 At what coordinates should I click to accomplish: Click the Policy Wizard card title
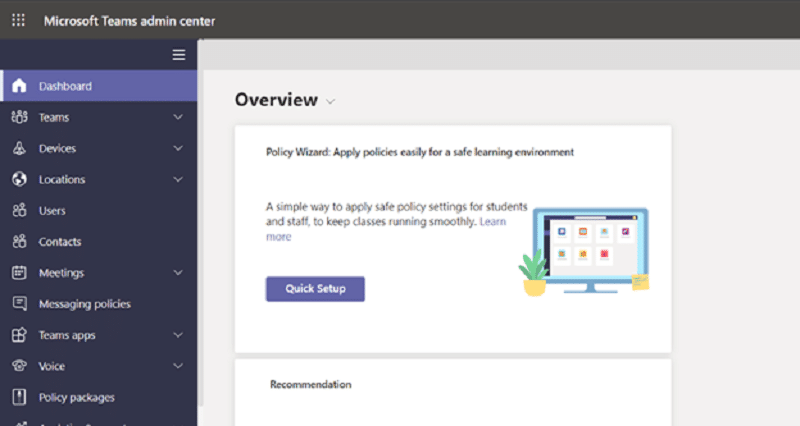coord(420,152)
